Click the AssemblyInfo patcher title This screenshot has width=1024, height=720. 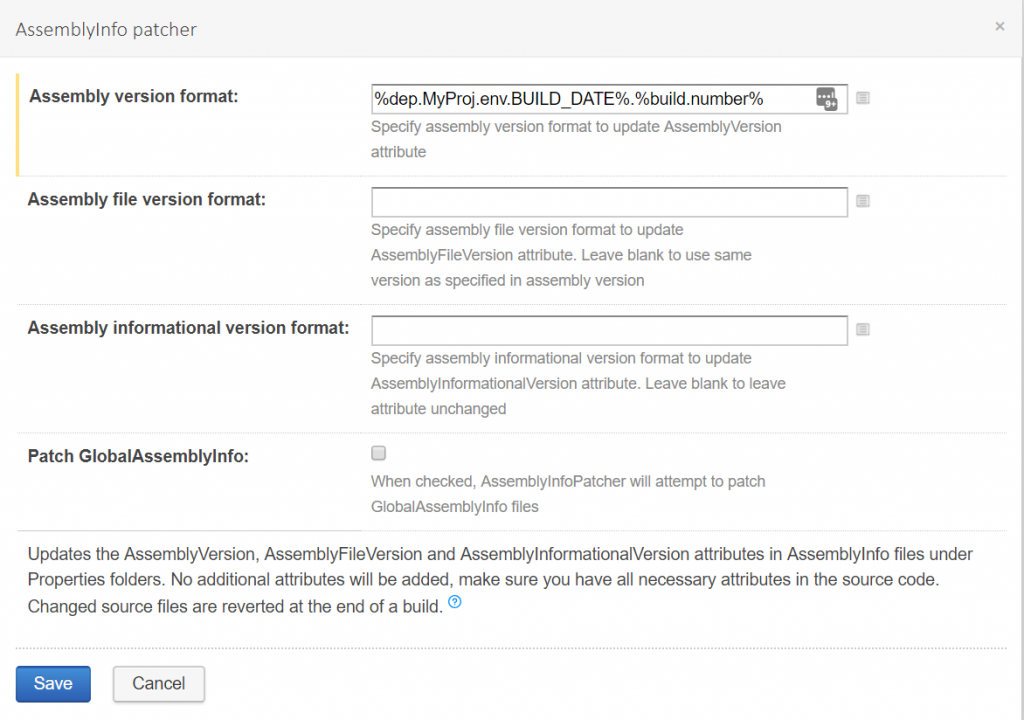106,29
